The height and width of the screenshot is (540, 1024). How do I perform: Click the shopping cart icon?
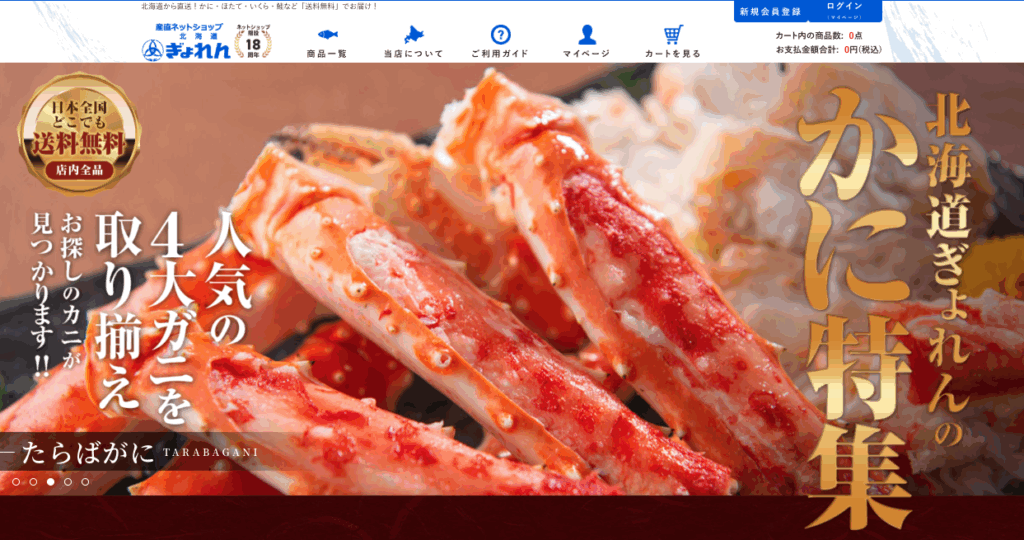(672, 34)
